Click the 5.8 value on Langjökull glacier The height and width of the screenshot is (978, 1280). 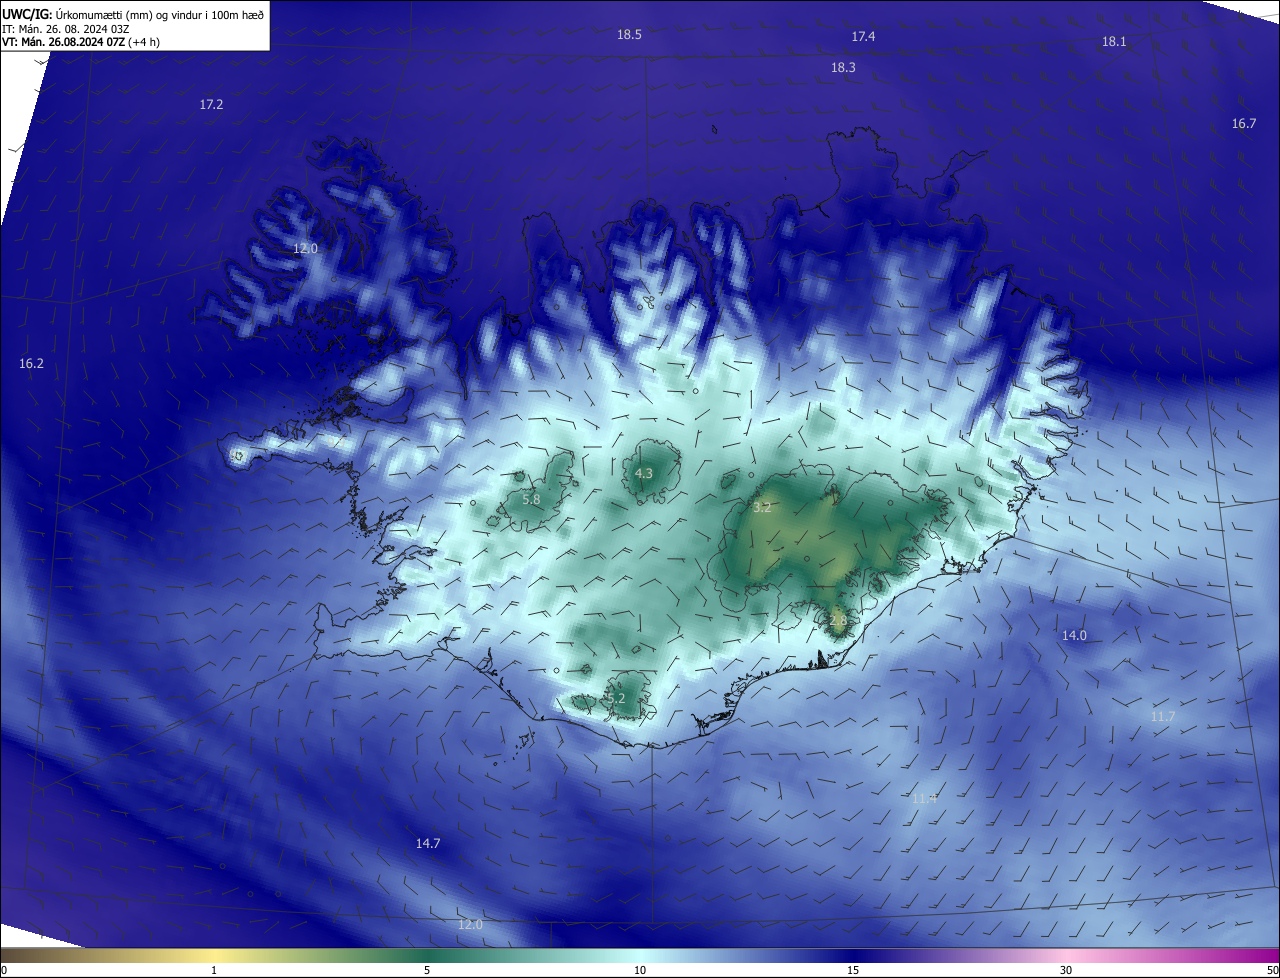coord(531,500)
